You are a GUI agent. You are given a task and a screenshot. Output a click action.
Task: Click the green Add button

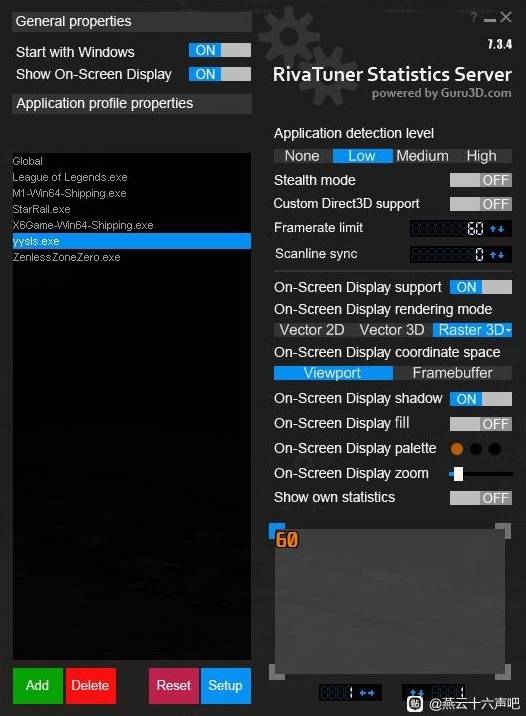(37, 685)
